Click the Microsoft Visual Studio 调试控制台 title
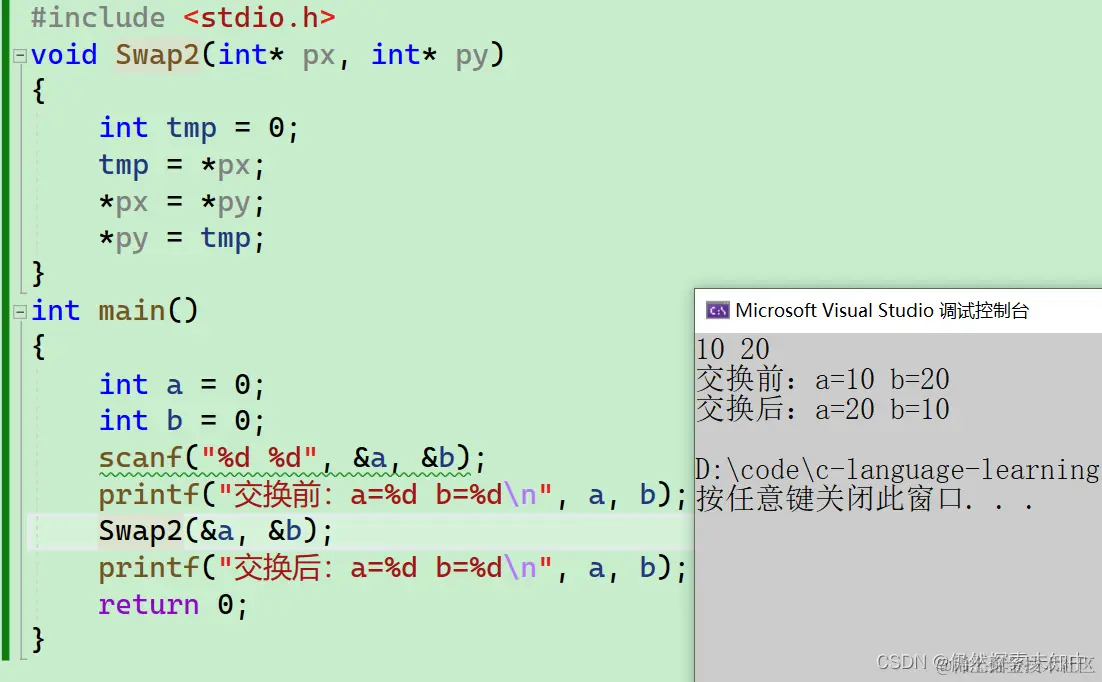Image resolution: width=1102 pixels, height=682 pixels. click(882, 310)
